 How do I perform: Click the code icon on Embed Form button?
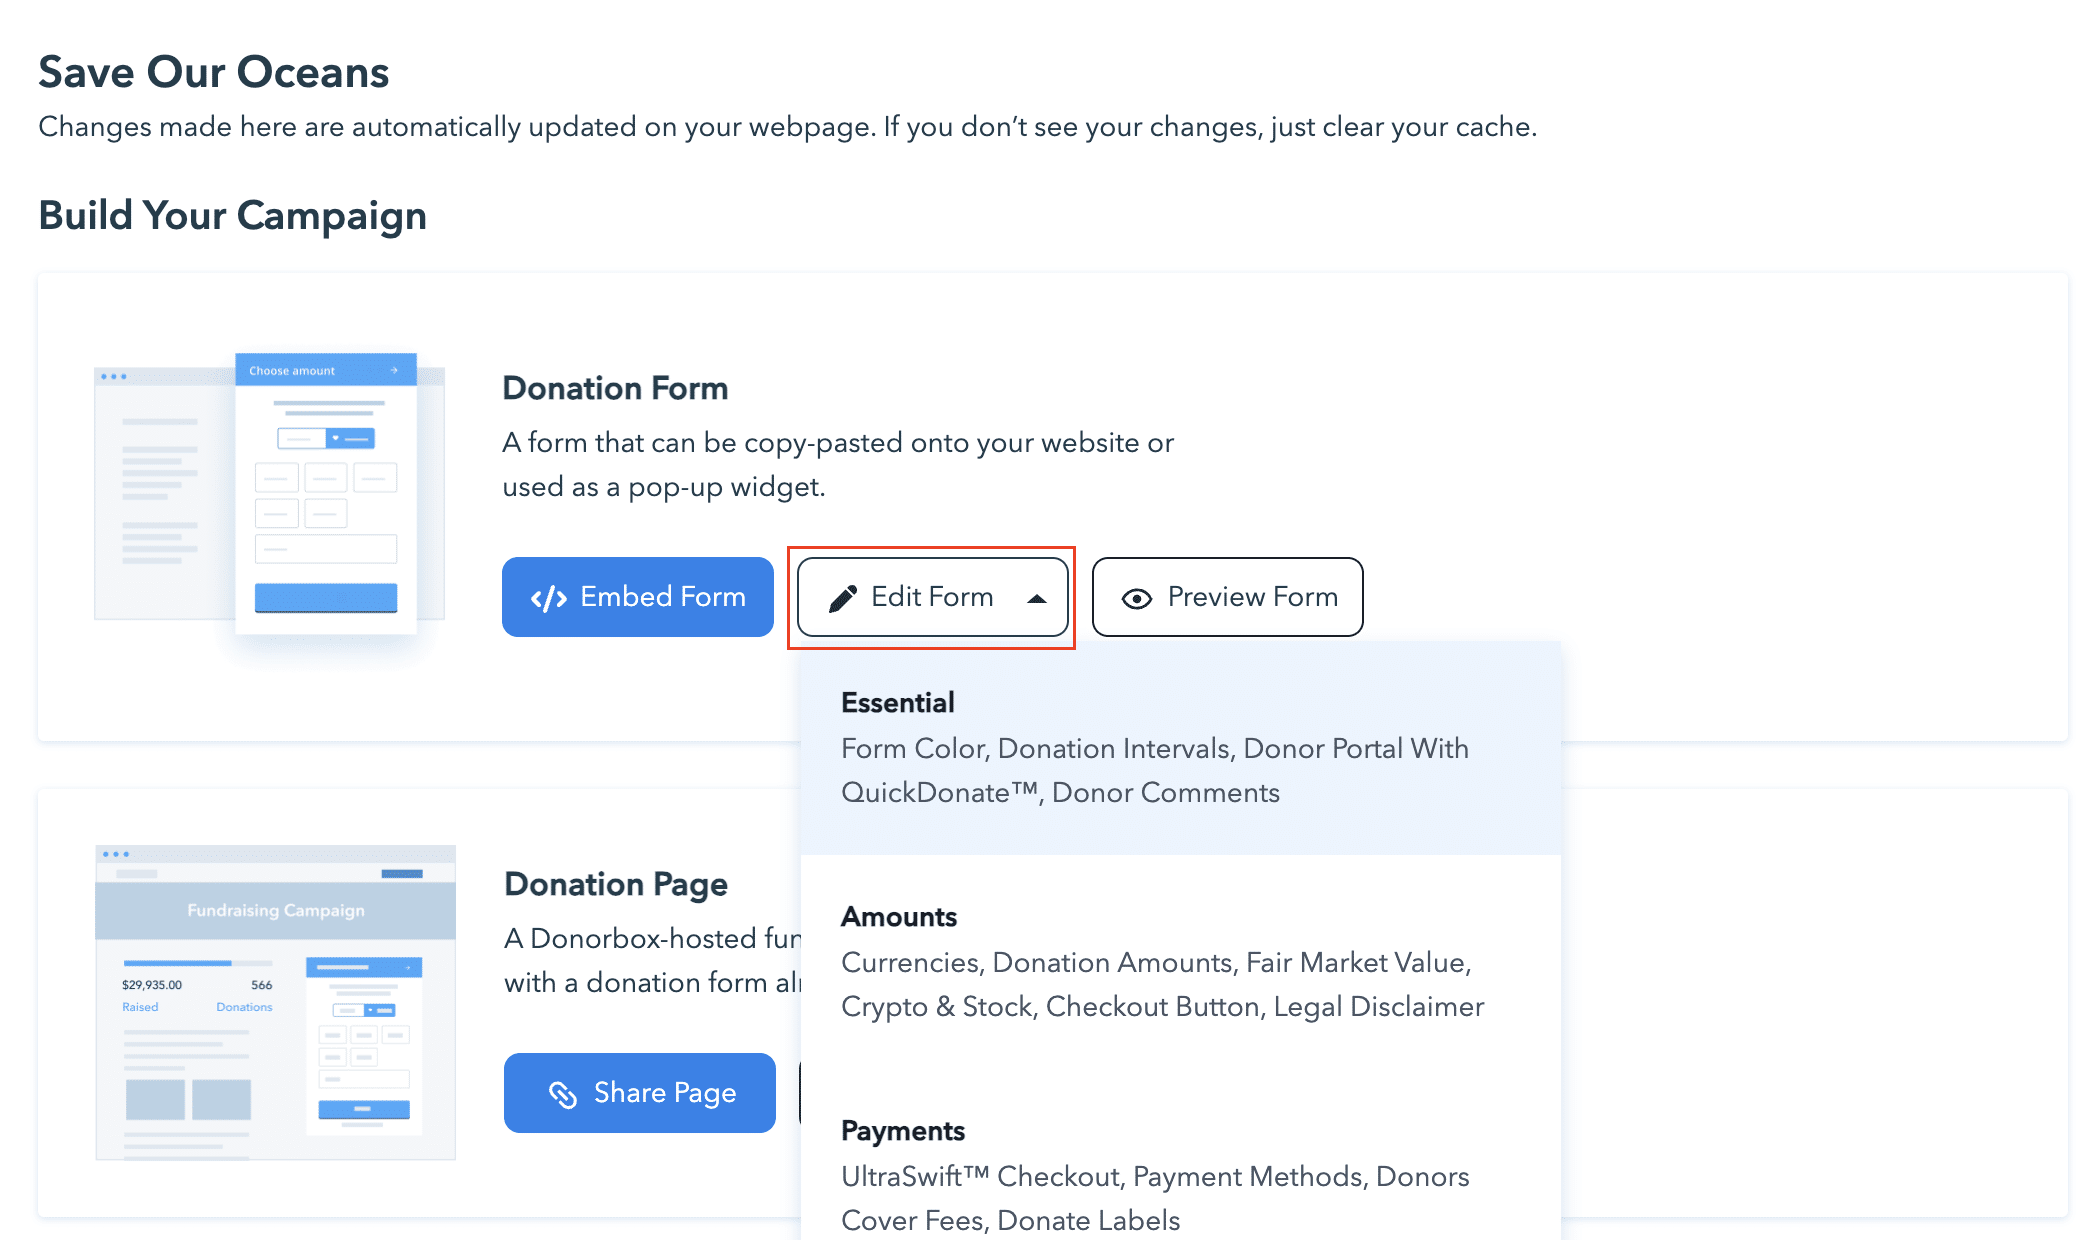[x=551, y=597]
